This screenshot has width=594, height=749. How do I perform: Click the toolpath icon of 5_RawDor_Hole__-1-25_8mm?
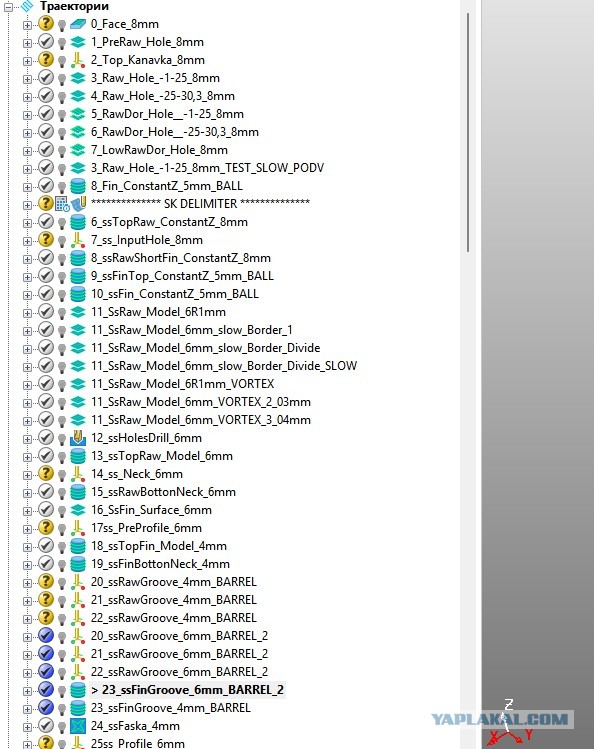pyautogui.click(x=77, y=114)
